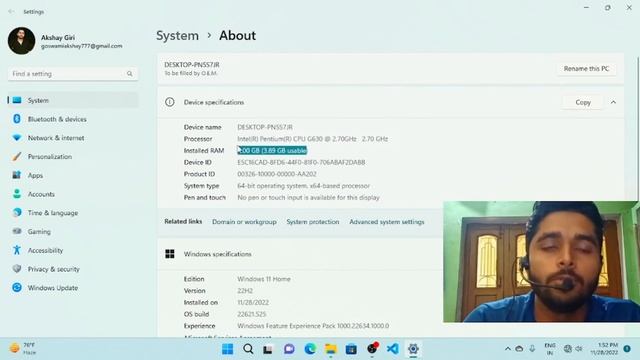640x360 pixels.
Task: Click the Processor value Intel Pentium G630
Action: 313,139
